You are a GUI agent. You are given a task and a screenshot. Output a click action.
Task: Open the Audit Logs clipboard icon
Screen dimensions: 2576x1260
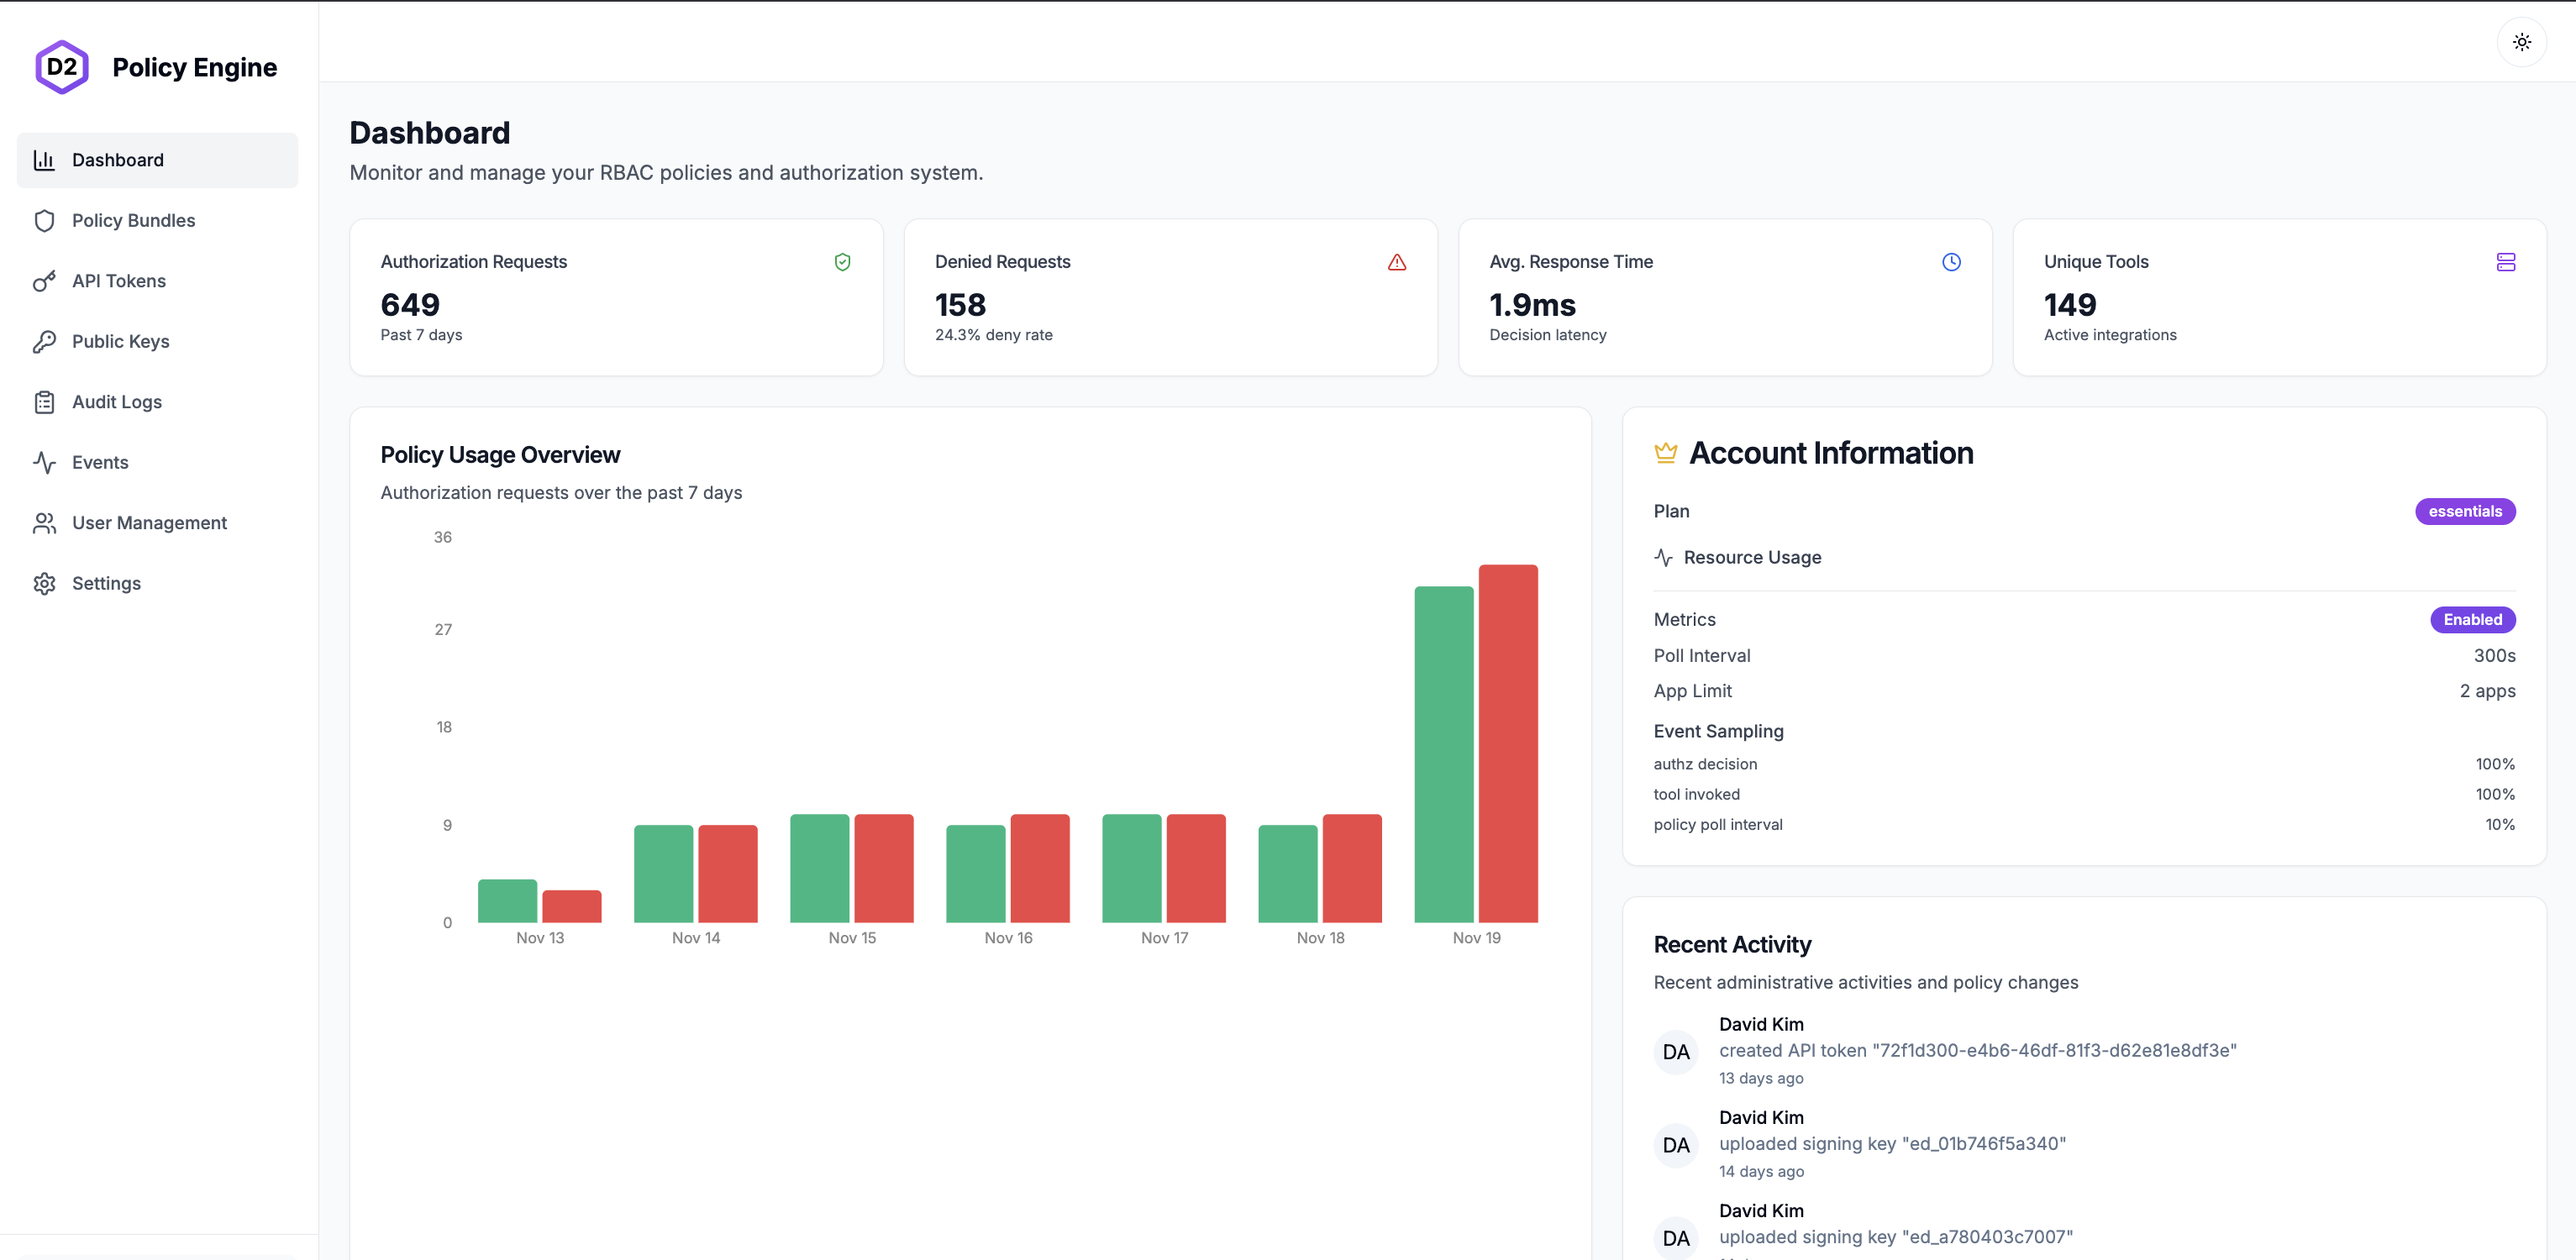45,402
